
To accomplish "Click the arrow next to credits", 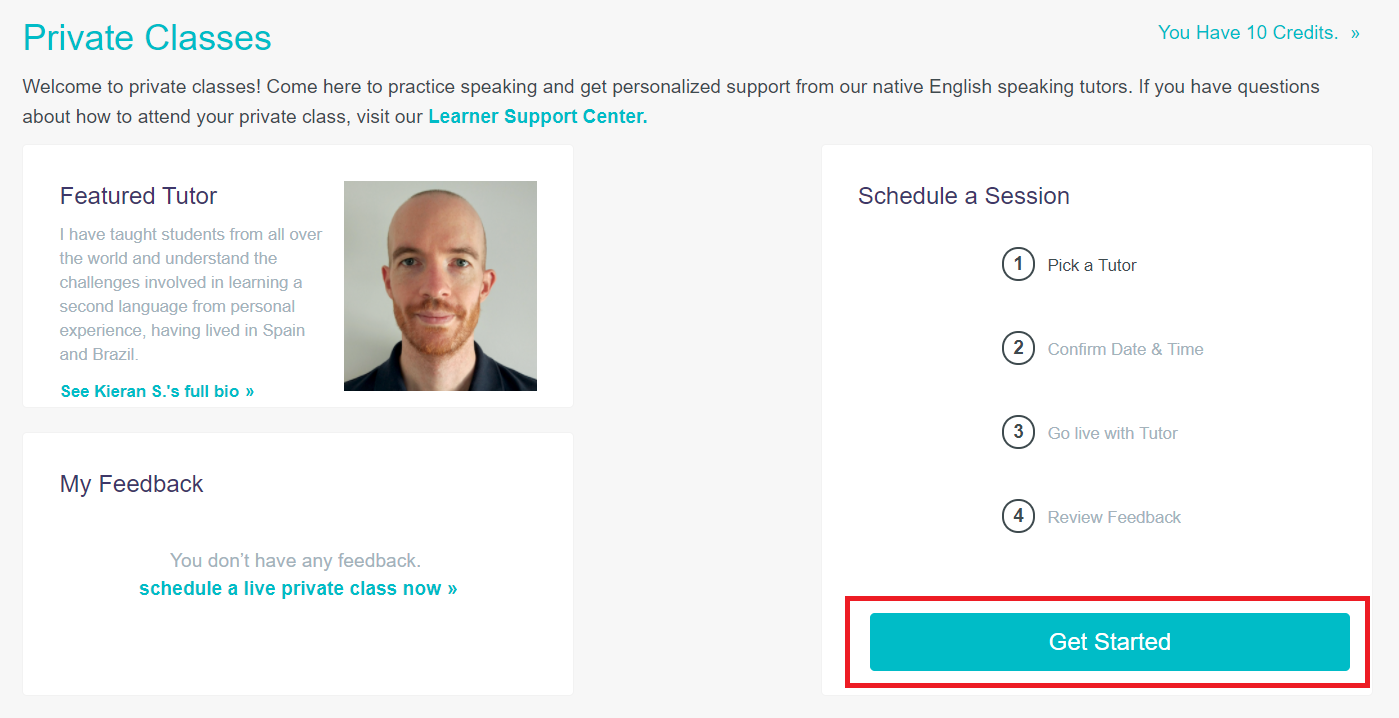I will pyautogui.click(x=1355, y=33).
